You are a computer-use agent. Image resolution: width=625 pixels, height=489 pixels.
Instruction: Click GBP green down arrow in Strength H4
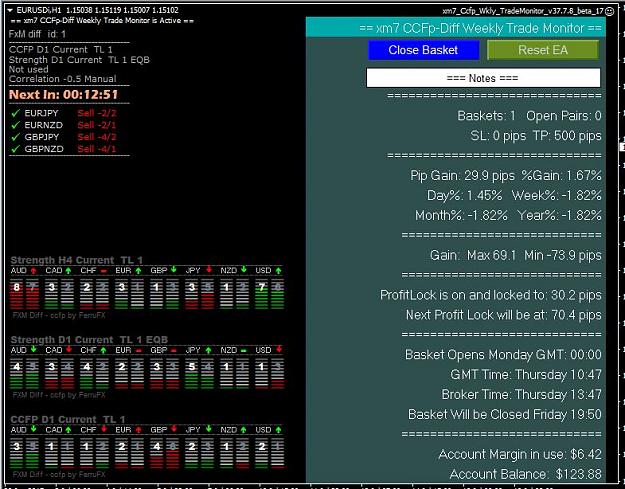point(173,270)
